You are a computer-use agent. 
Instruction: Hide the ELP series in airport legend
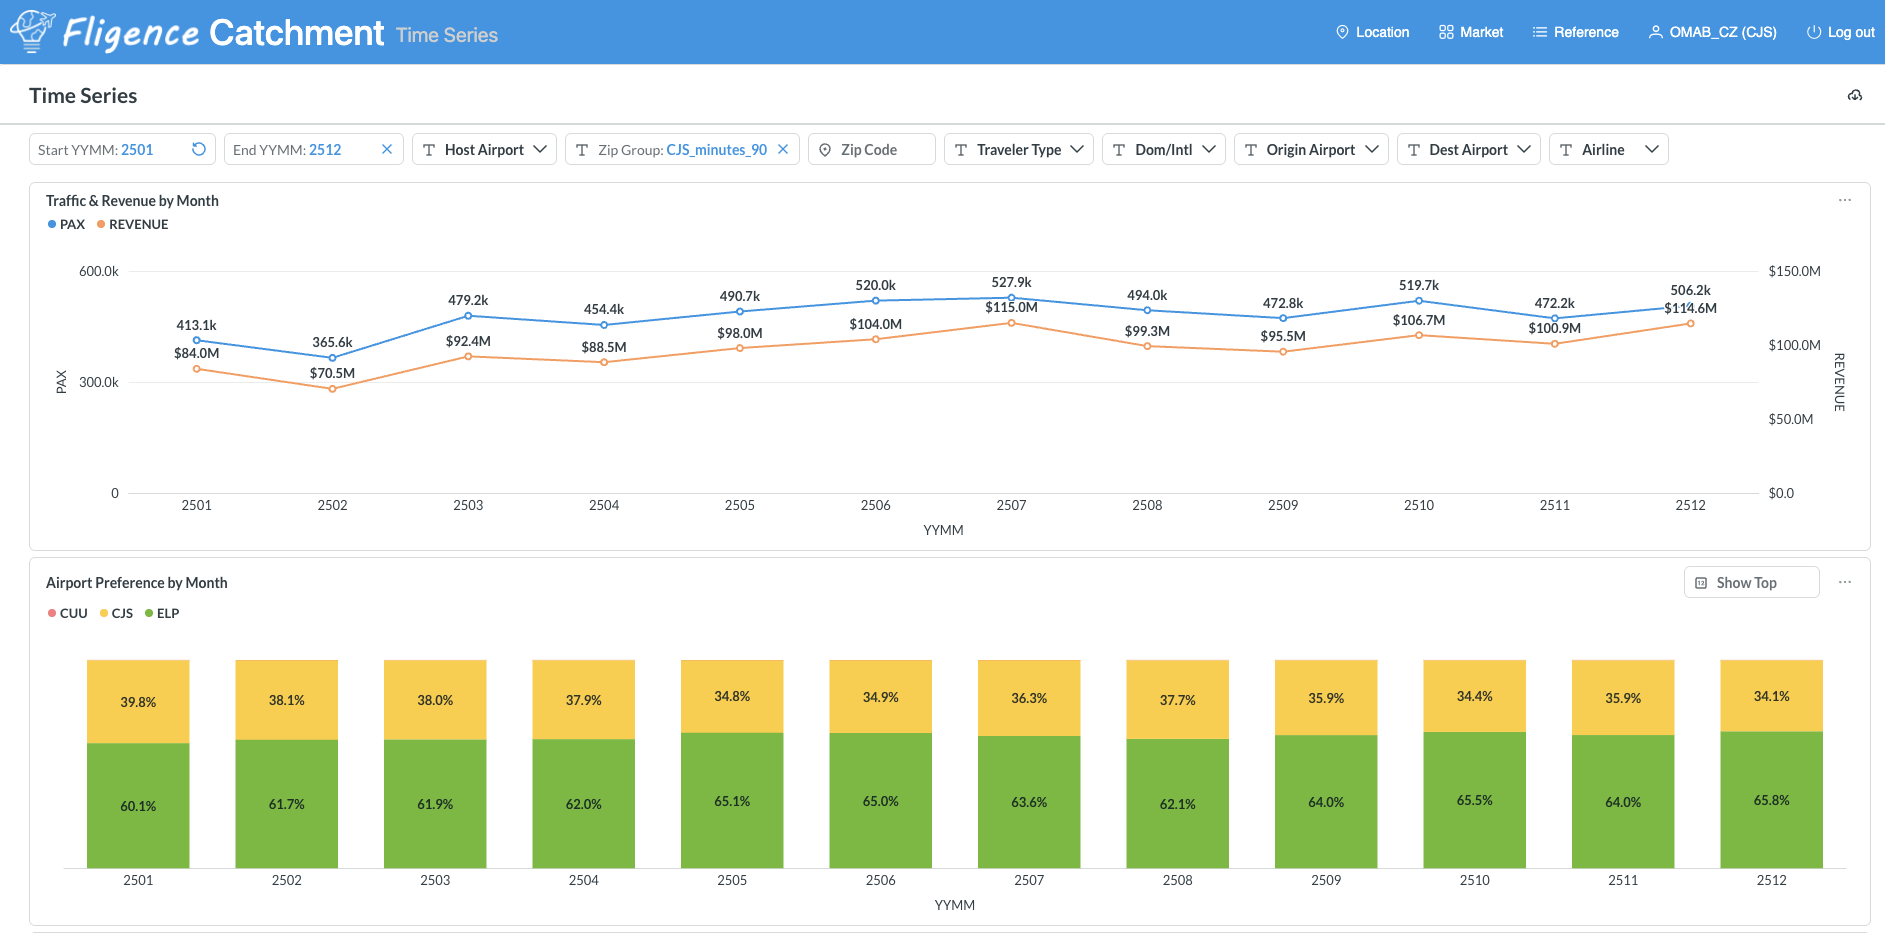tap(162, 613)
